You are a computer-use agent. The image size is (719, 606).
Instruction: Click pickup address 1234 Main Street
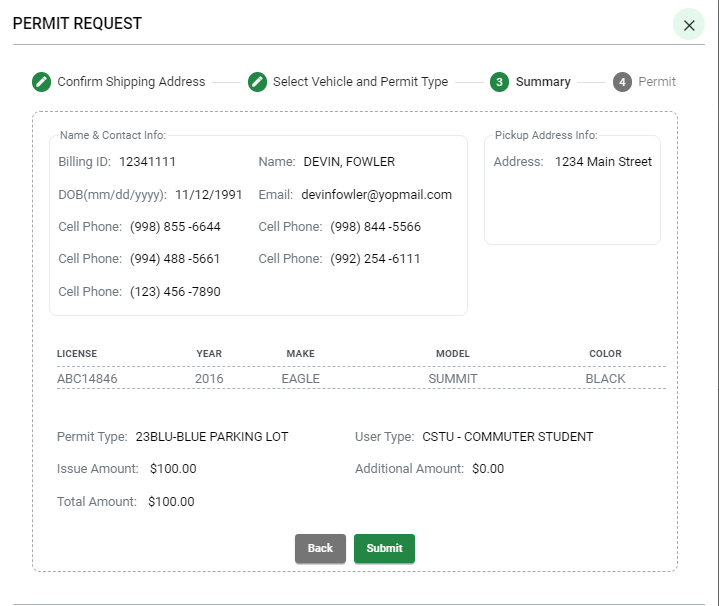click(603, 162)
